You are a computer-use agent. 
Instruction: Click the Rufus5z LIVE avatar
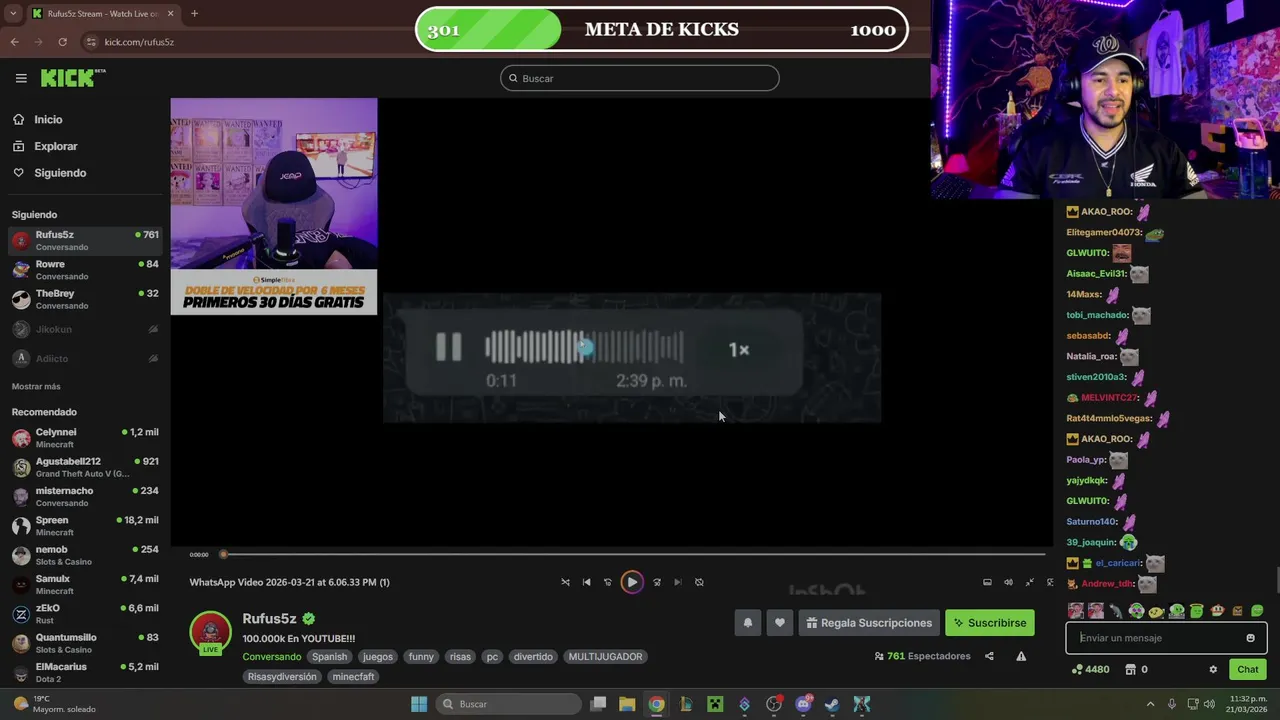point(210,633)
